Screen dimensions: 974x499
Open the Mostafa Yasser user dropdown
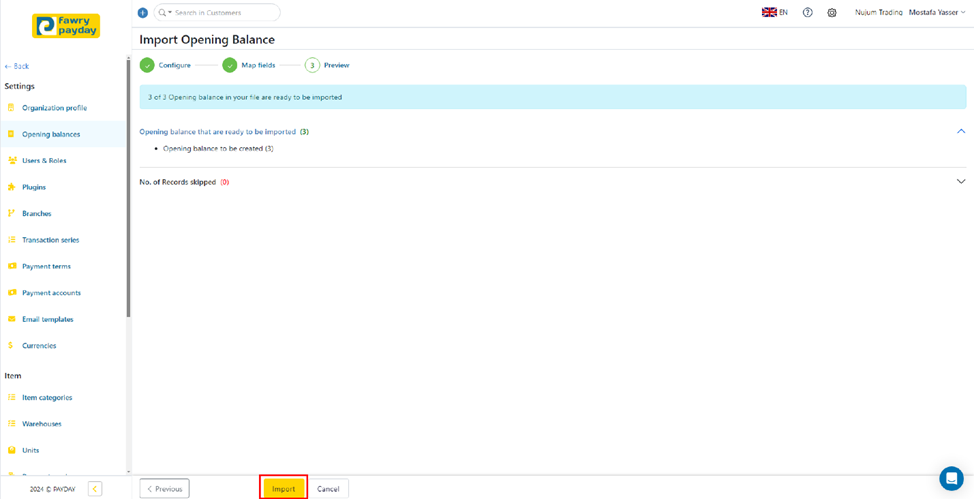coord(937,13)
